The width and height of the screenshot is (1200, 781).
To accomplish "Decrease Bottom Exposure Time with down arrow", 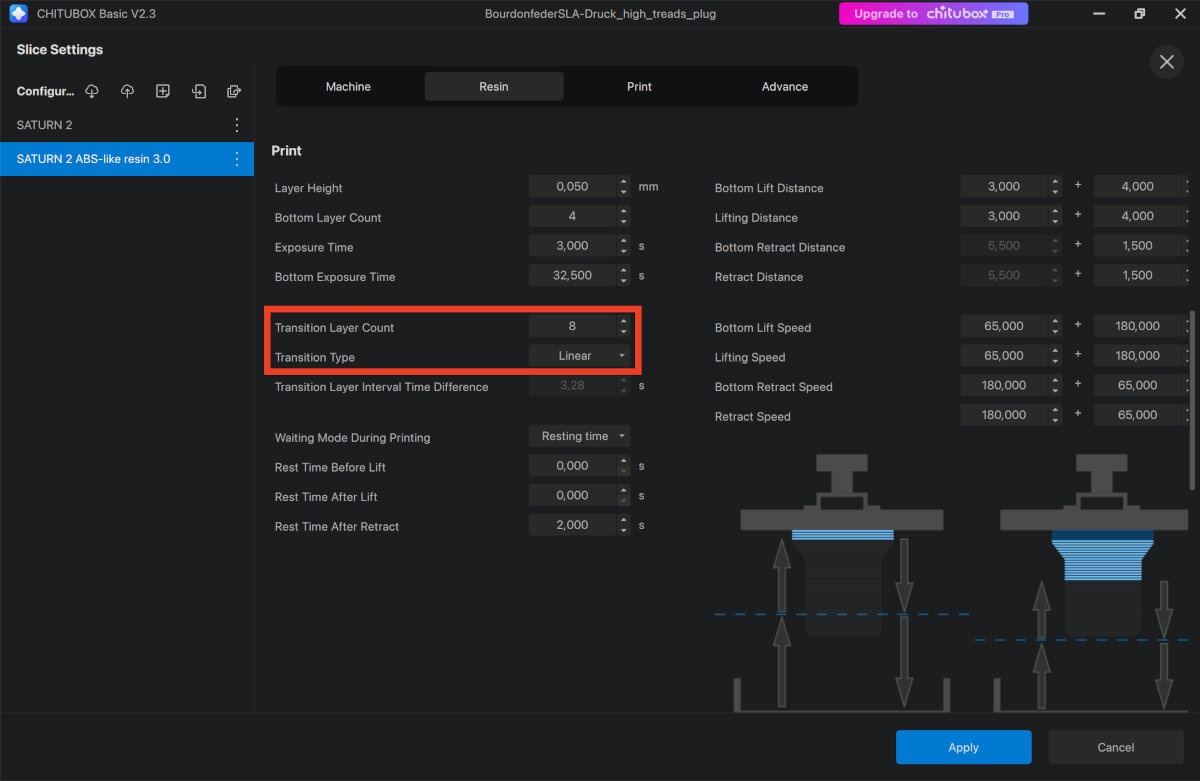I will [624, 280].
